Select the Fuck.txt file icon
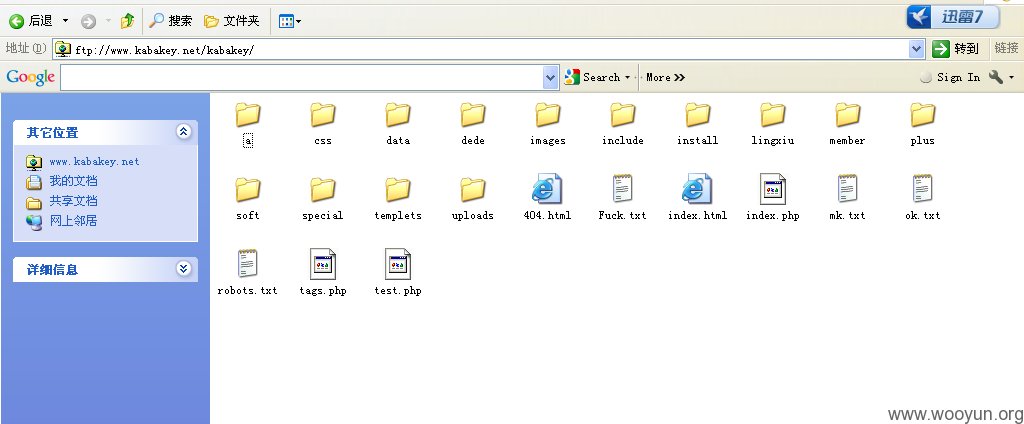The width and height of the screenshot is (1024, 424). pyautogui.click(x=622, y=189)
